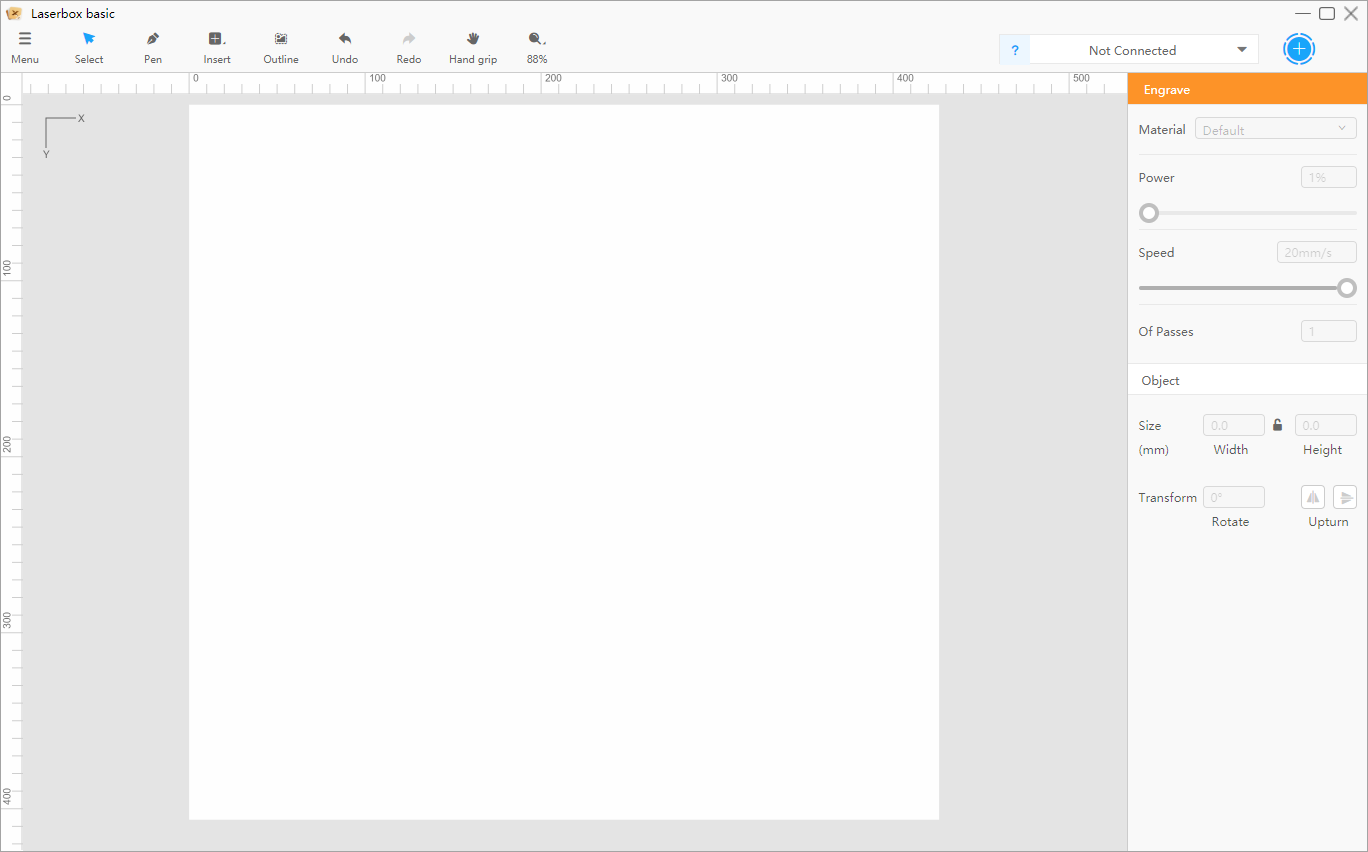The image size is (1368, 852).
Task: Click the Speed 20mm/s field
Action: pos(1317,252)
